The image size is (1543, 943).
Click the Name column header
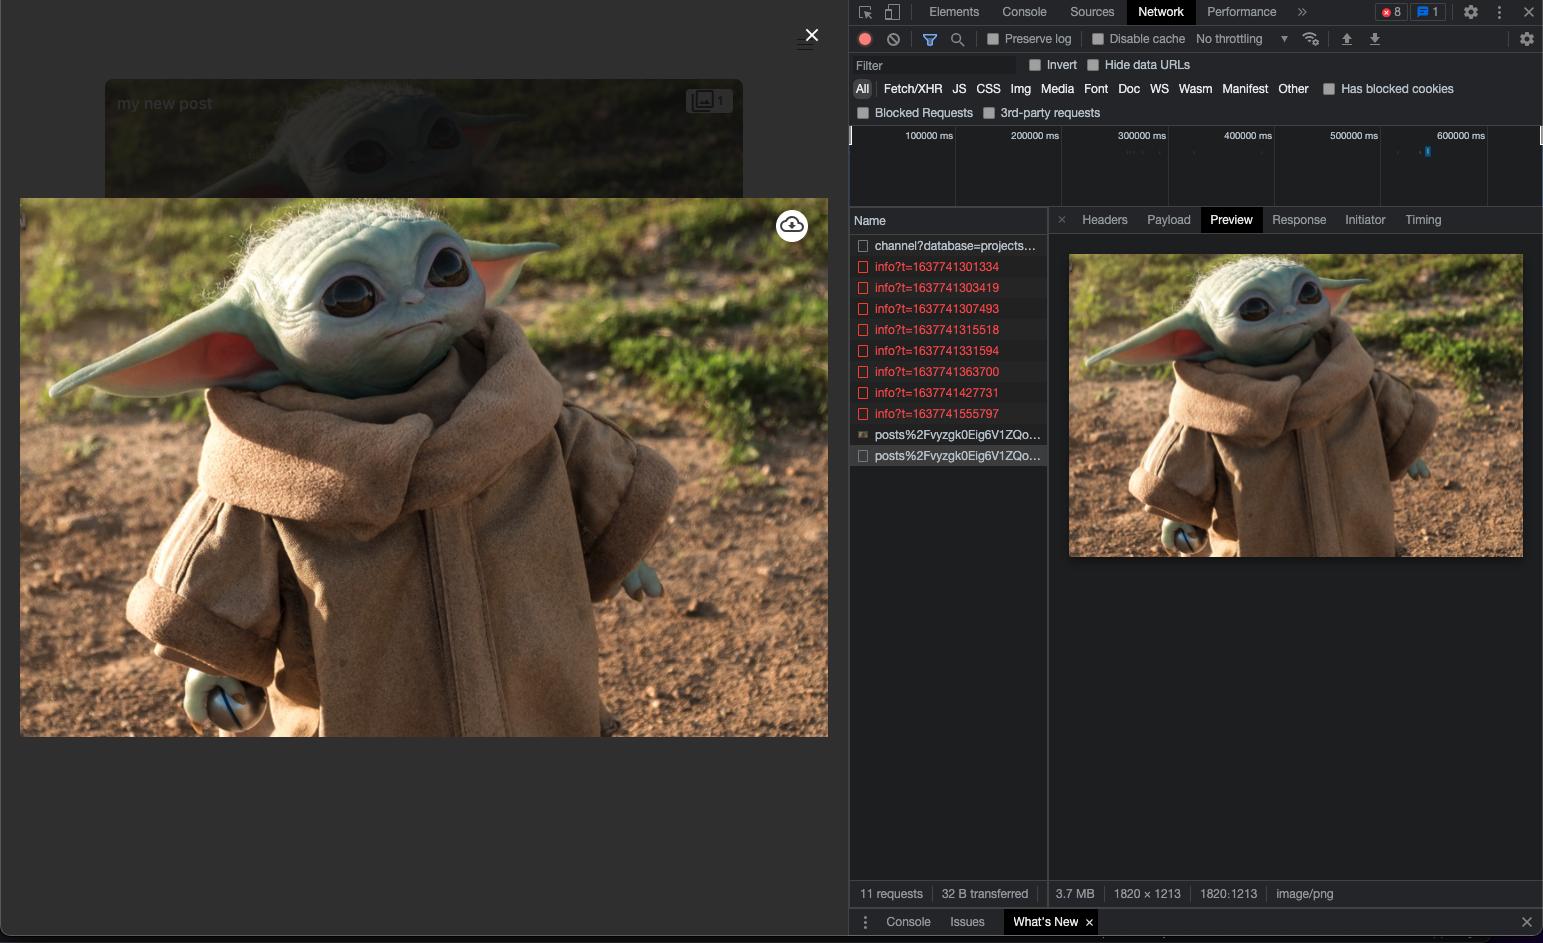[x=948, y=220]
